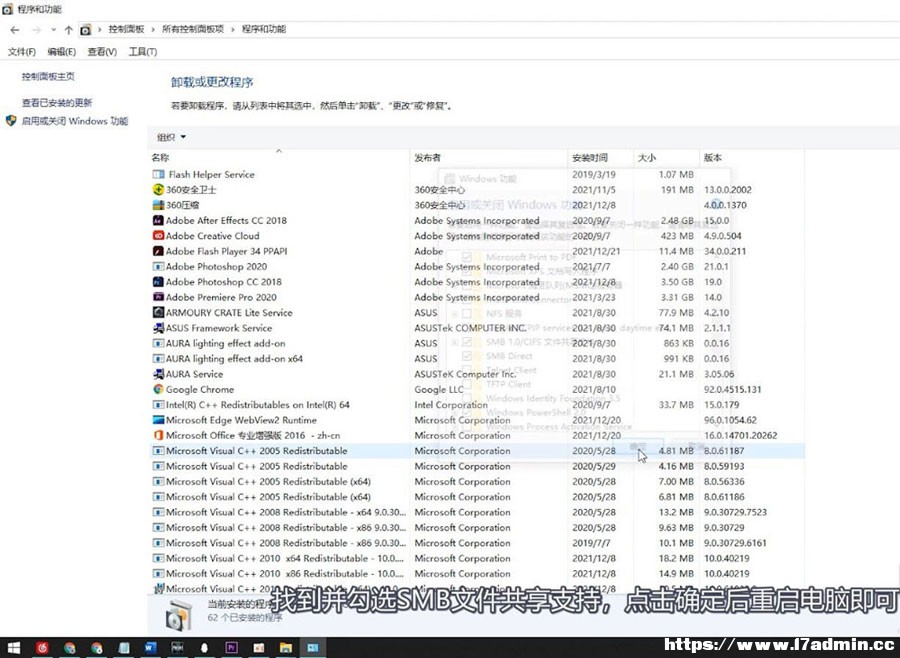The image size is (900, 658).
Task: Click the Adobe Premiere Pro 2020 list icon
Action: click(158, 297)
